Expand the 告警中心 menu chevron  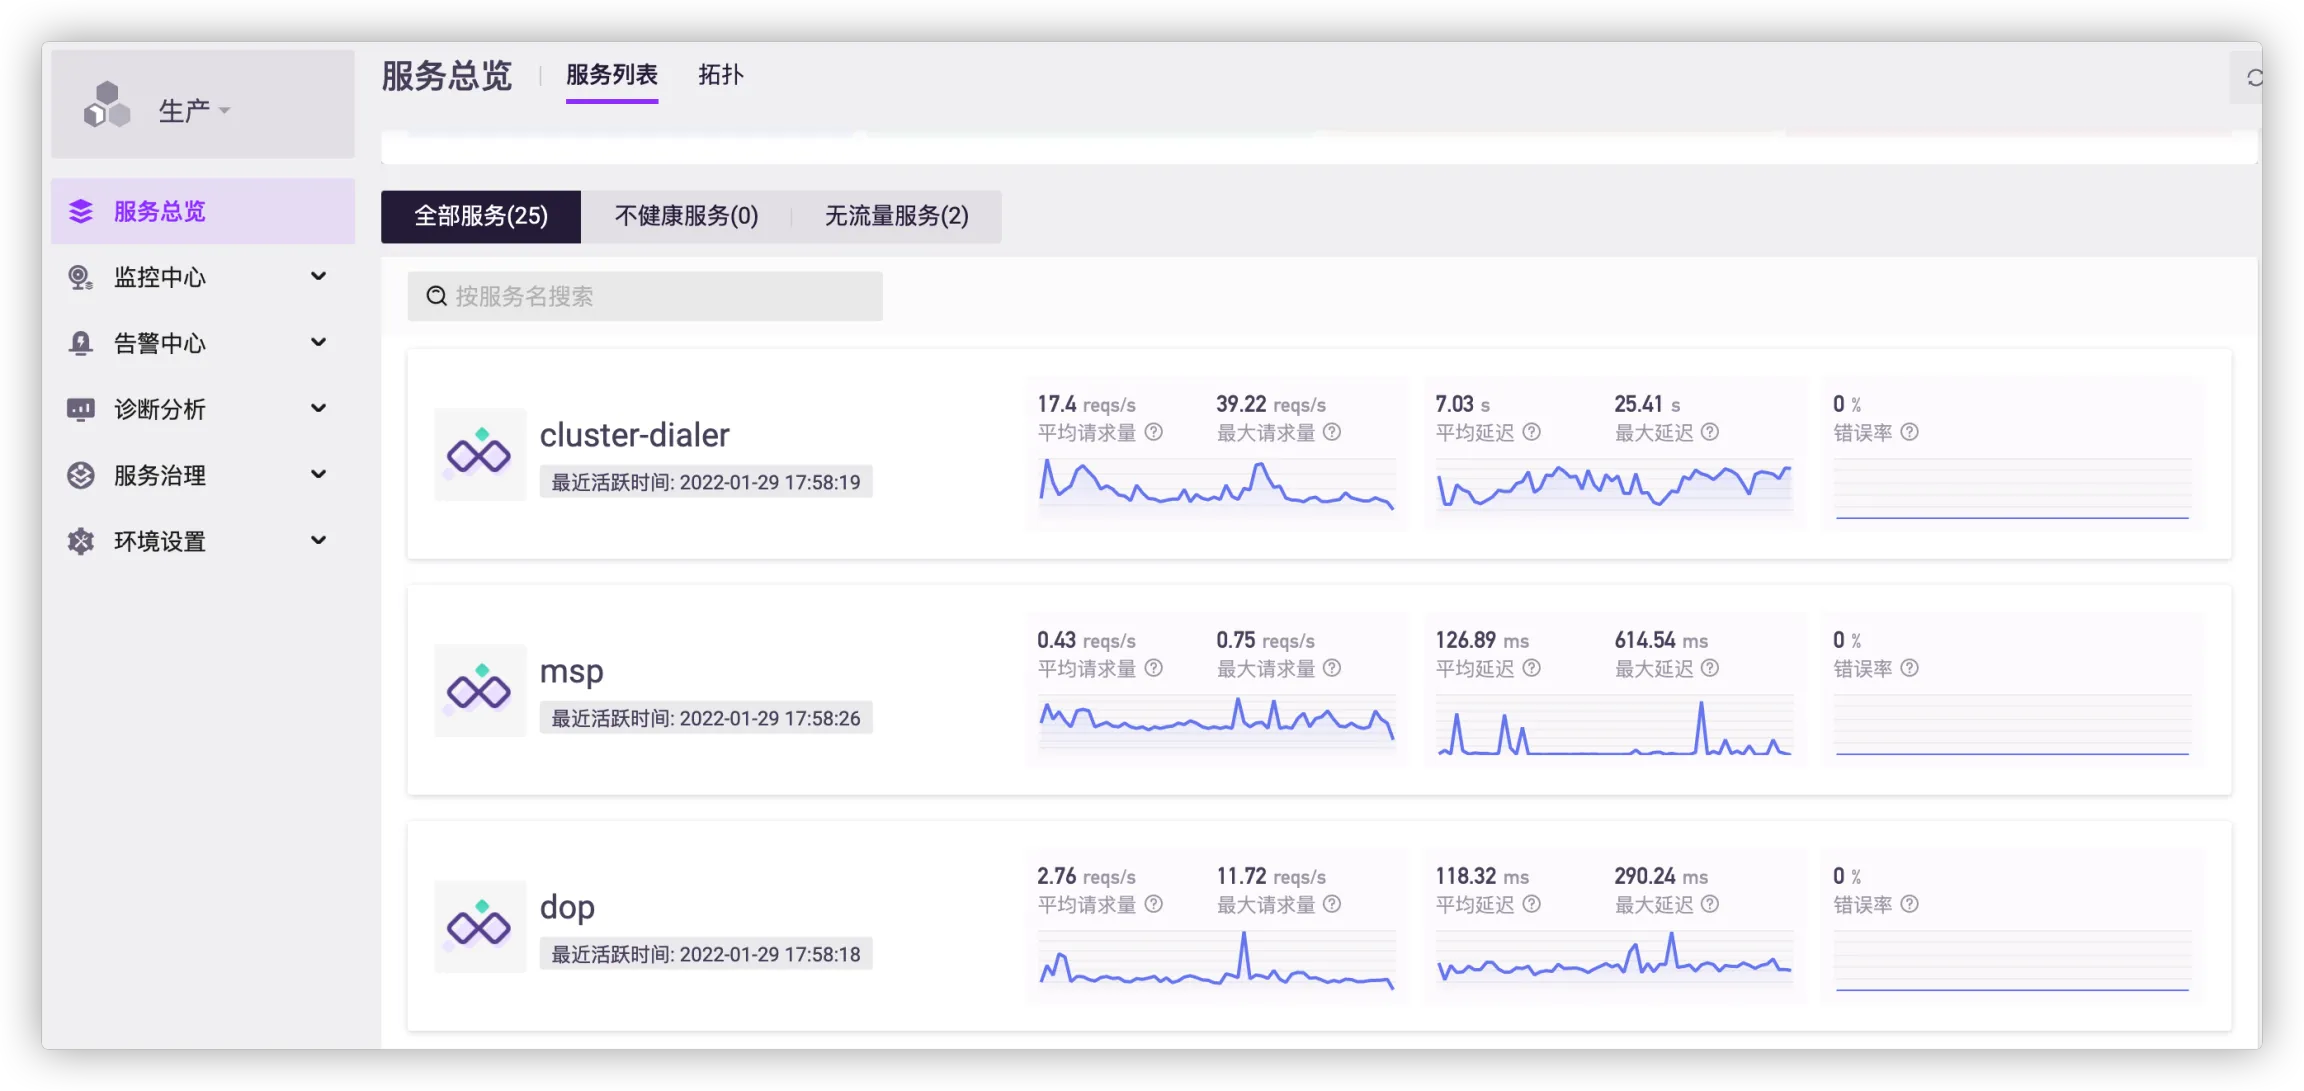[318, 342]
